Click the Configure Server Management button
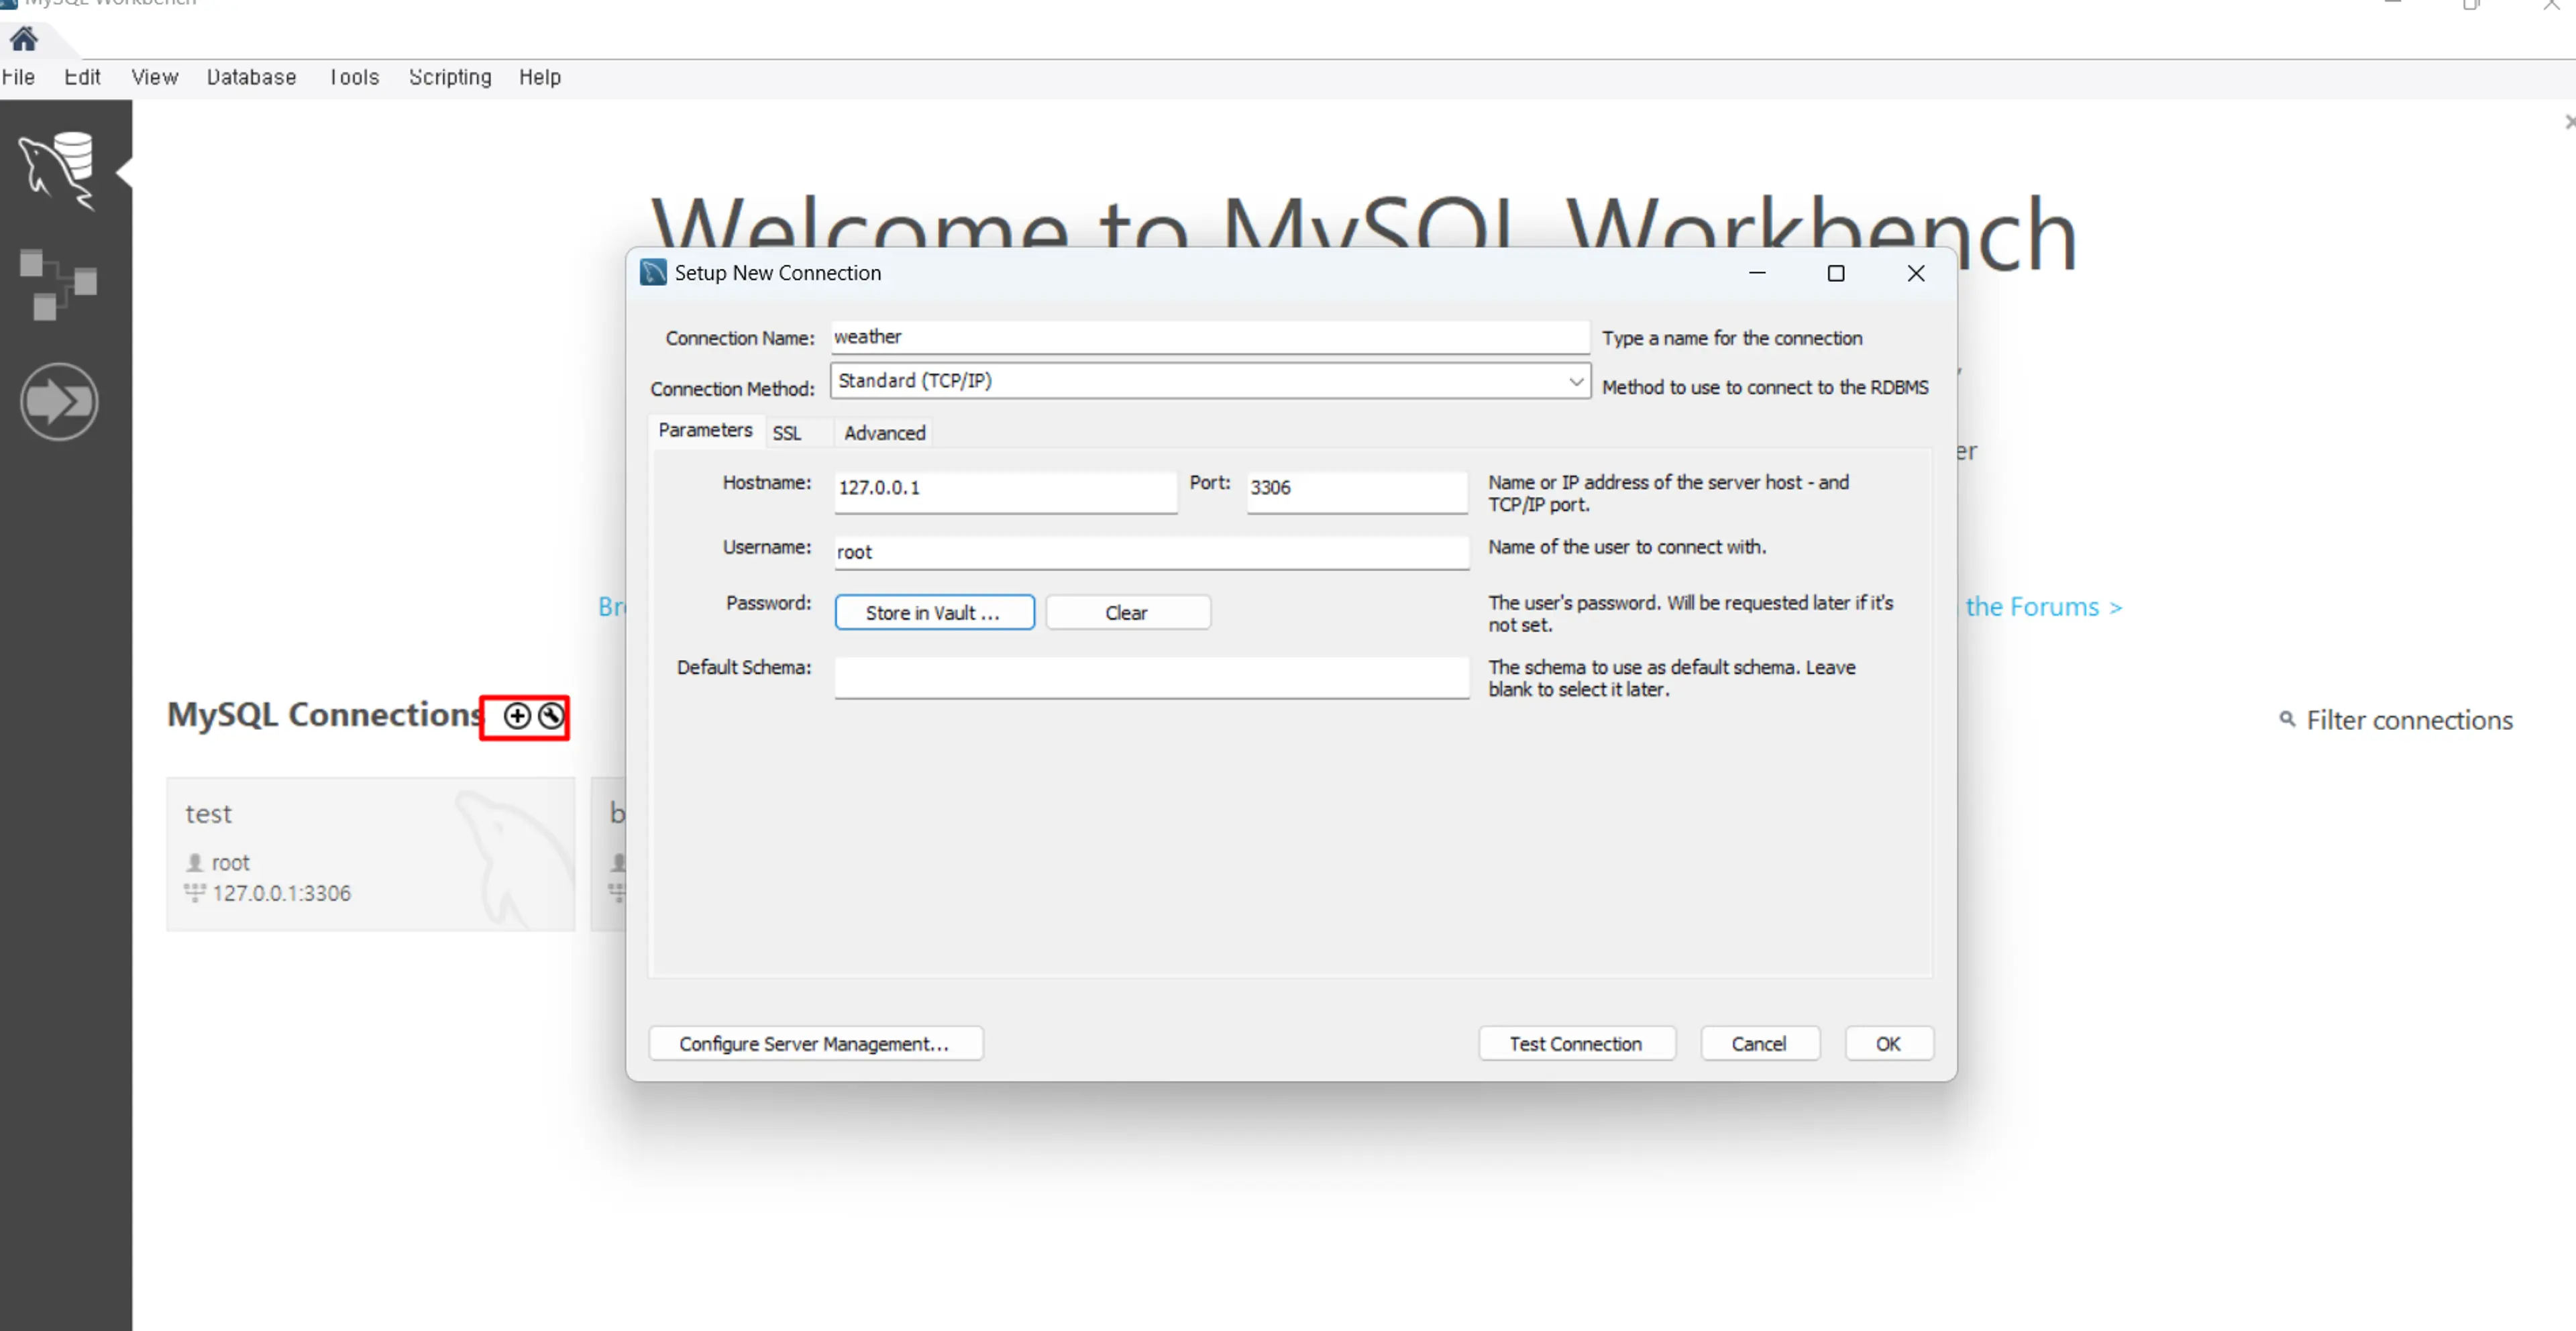The height and width of the screenshot is (1331, 2576). (x=813, y=1043)
